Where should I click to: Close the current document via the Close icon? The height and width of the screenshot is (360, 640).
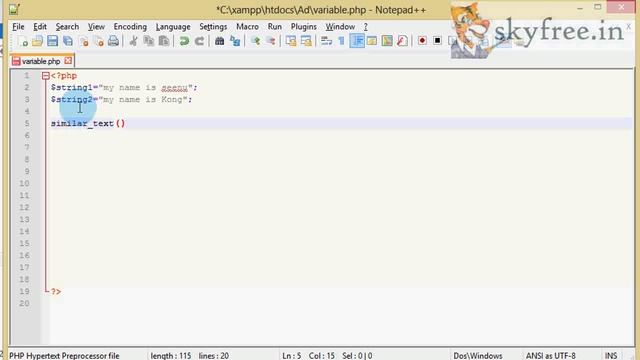[84, 41]
